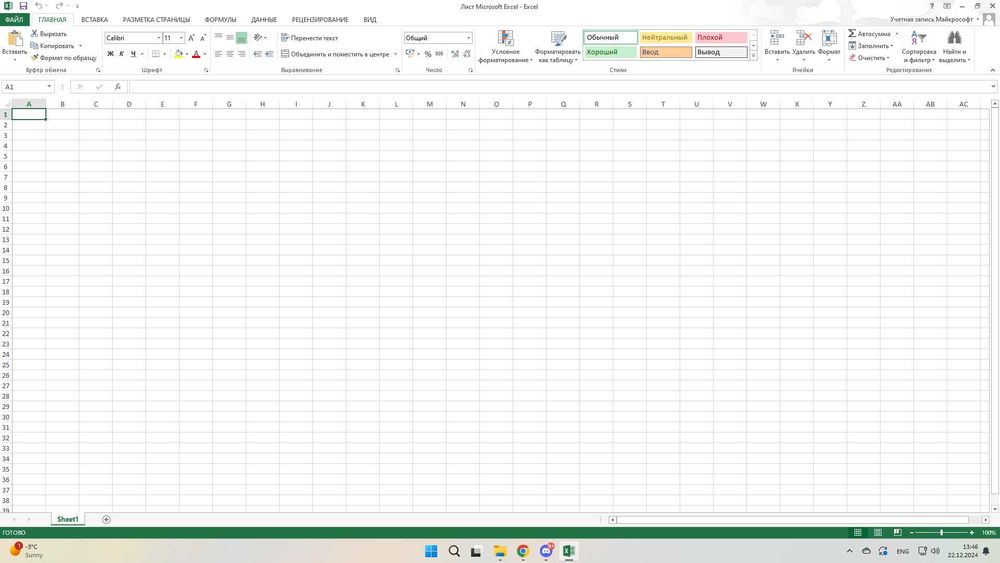
Task: Increase cell indent
Action: click(x=269, y=54)
